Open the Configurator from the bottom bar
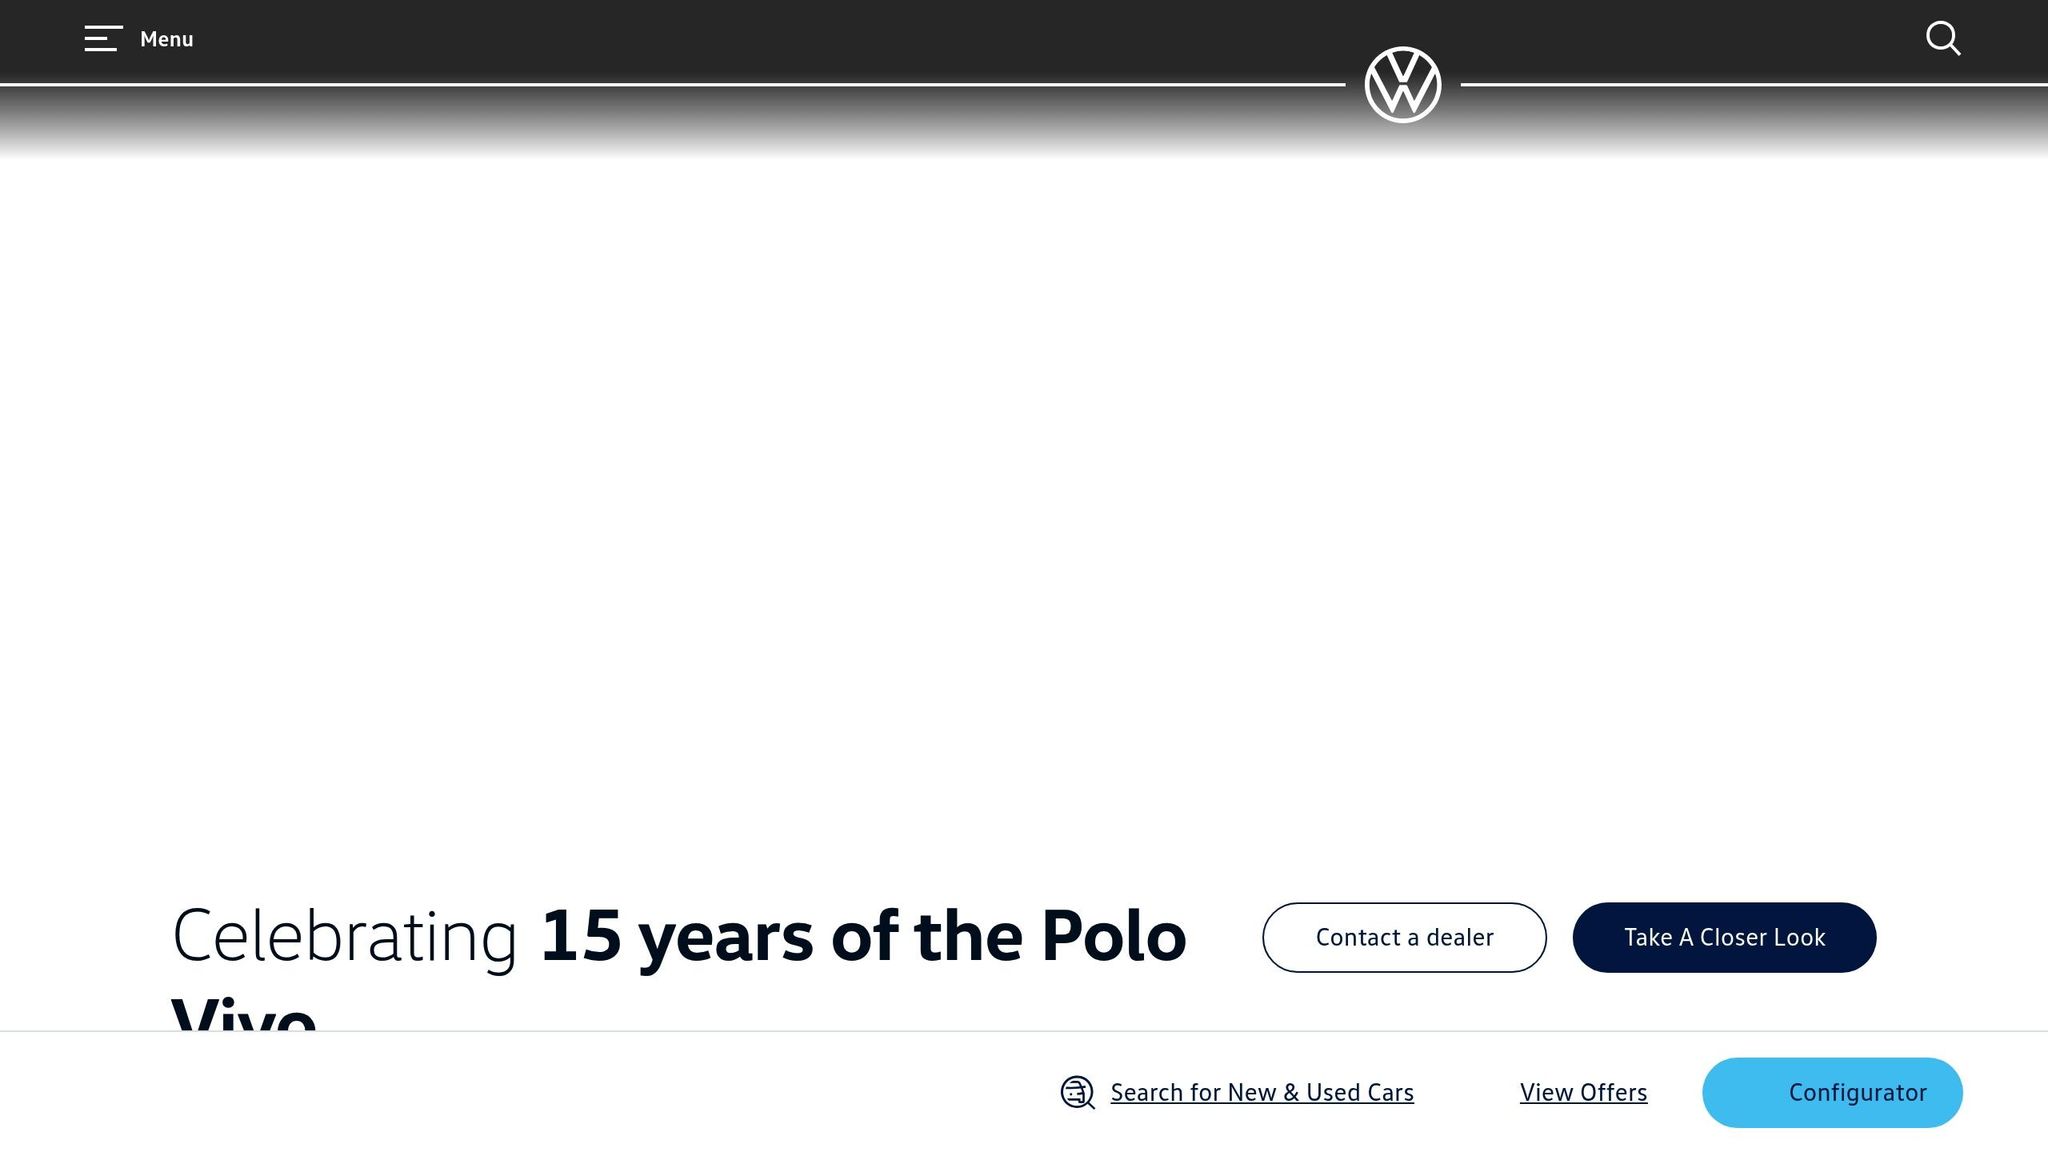The width and height of the screenshot is (2048, 1152). [1832, 1092]
